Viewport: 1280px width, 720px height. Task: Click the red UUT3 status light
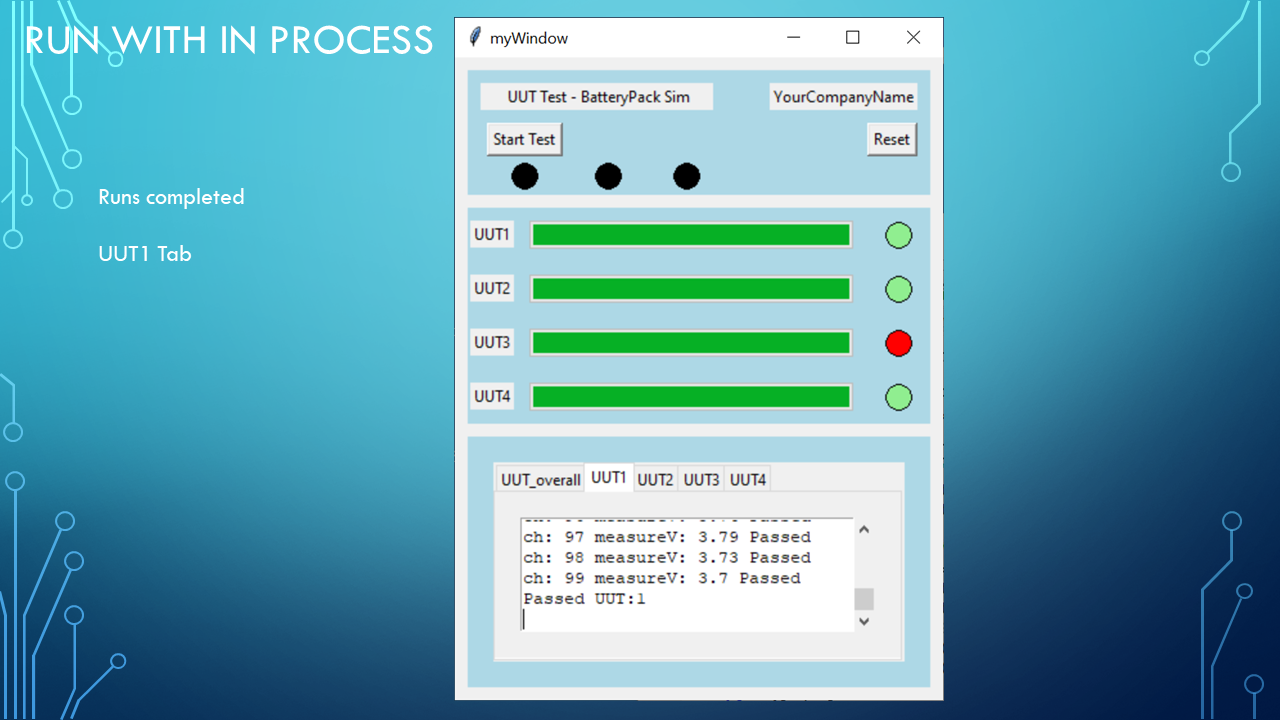coord(898,343)
